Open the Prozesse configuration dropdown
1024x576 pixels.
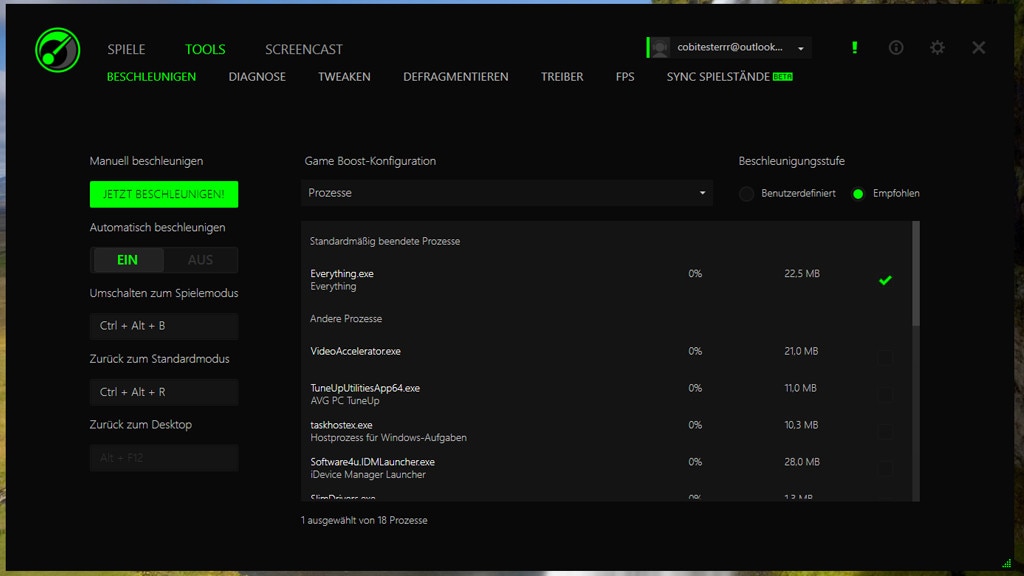coord(507,193)
